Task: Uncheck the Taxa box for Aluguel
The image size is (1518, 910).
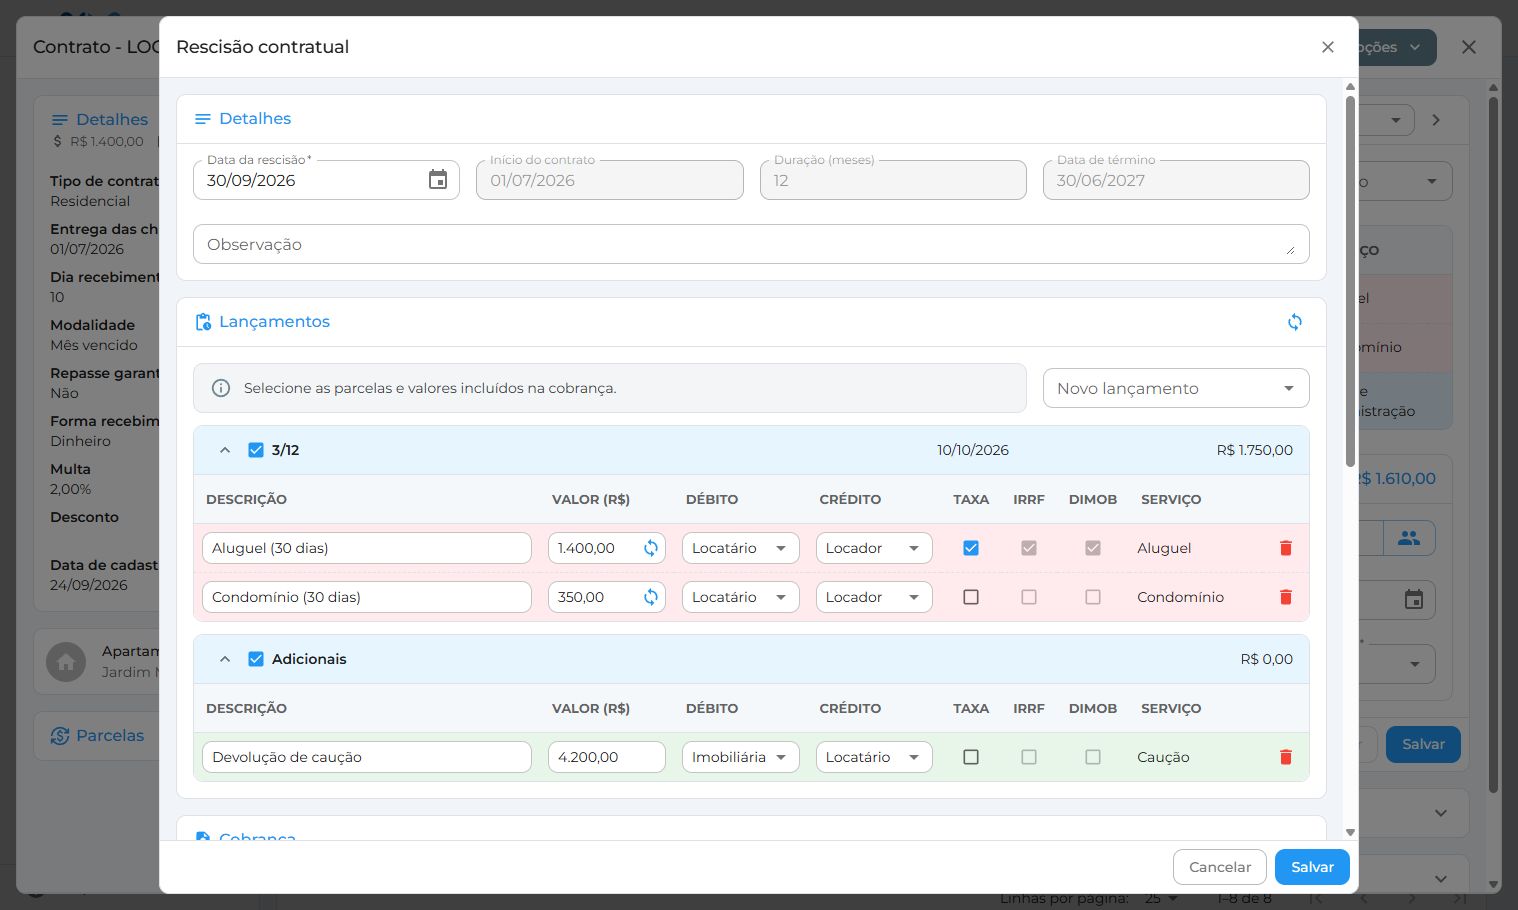Action: tap(971, 548)
